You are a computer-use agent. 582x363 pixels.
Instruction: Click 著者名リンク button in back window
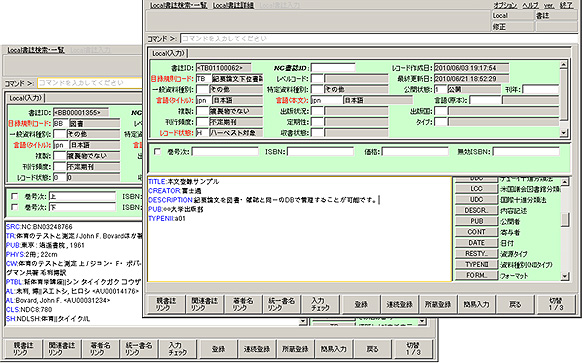tap(100, 349)
